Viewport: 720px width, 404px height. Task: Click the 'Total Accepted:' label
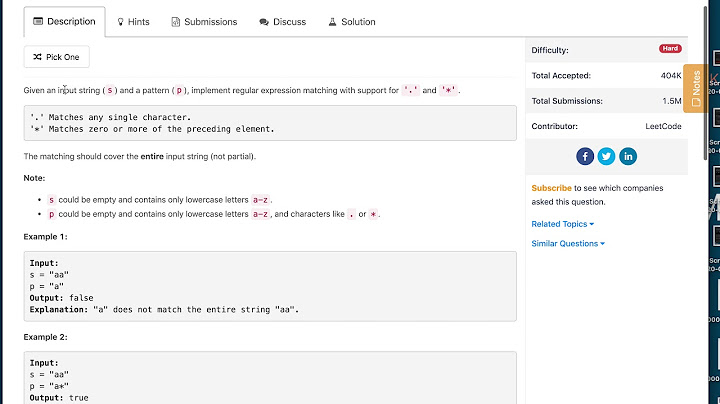pos(561,76)
